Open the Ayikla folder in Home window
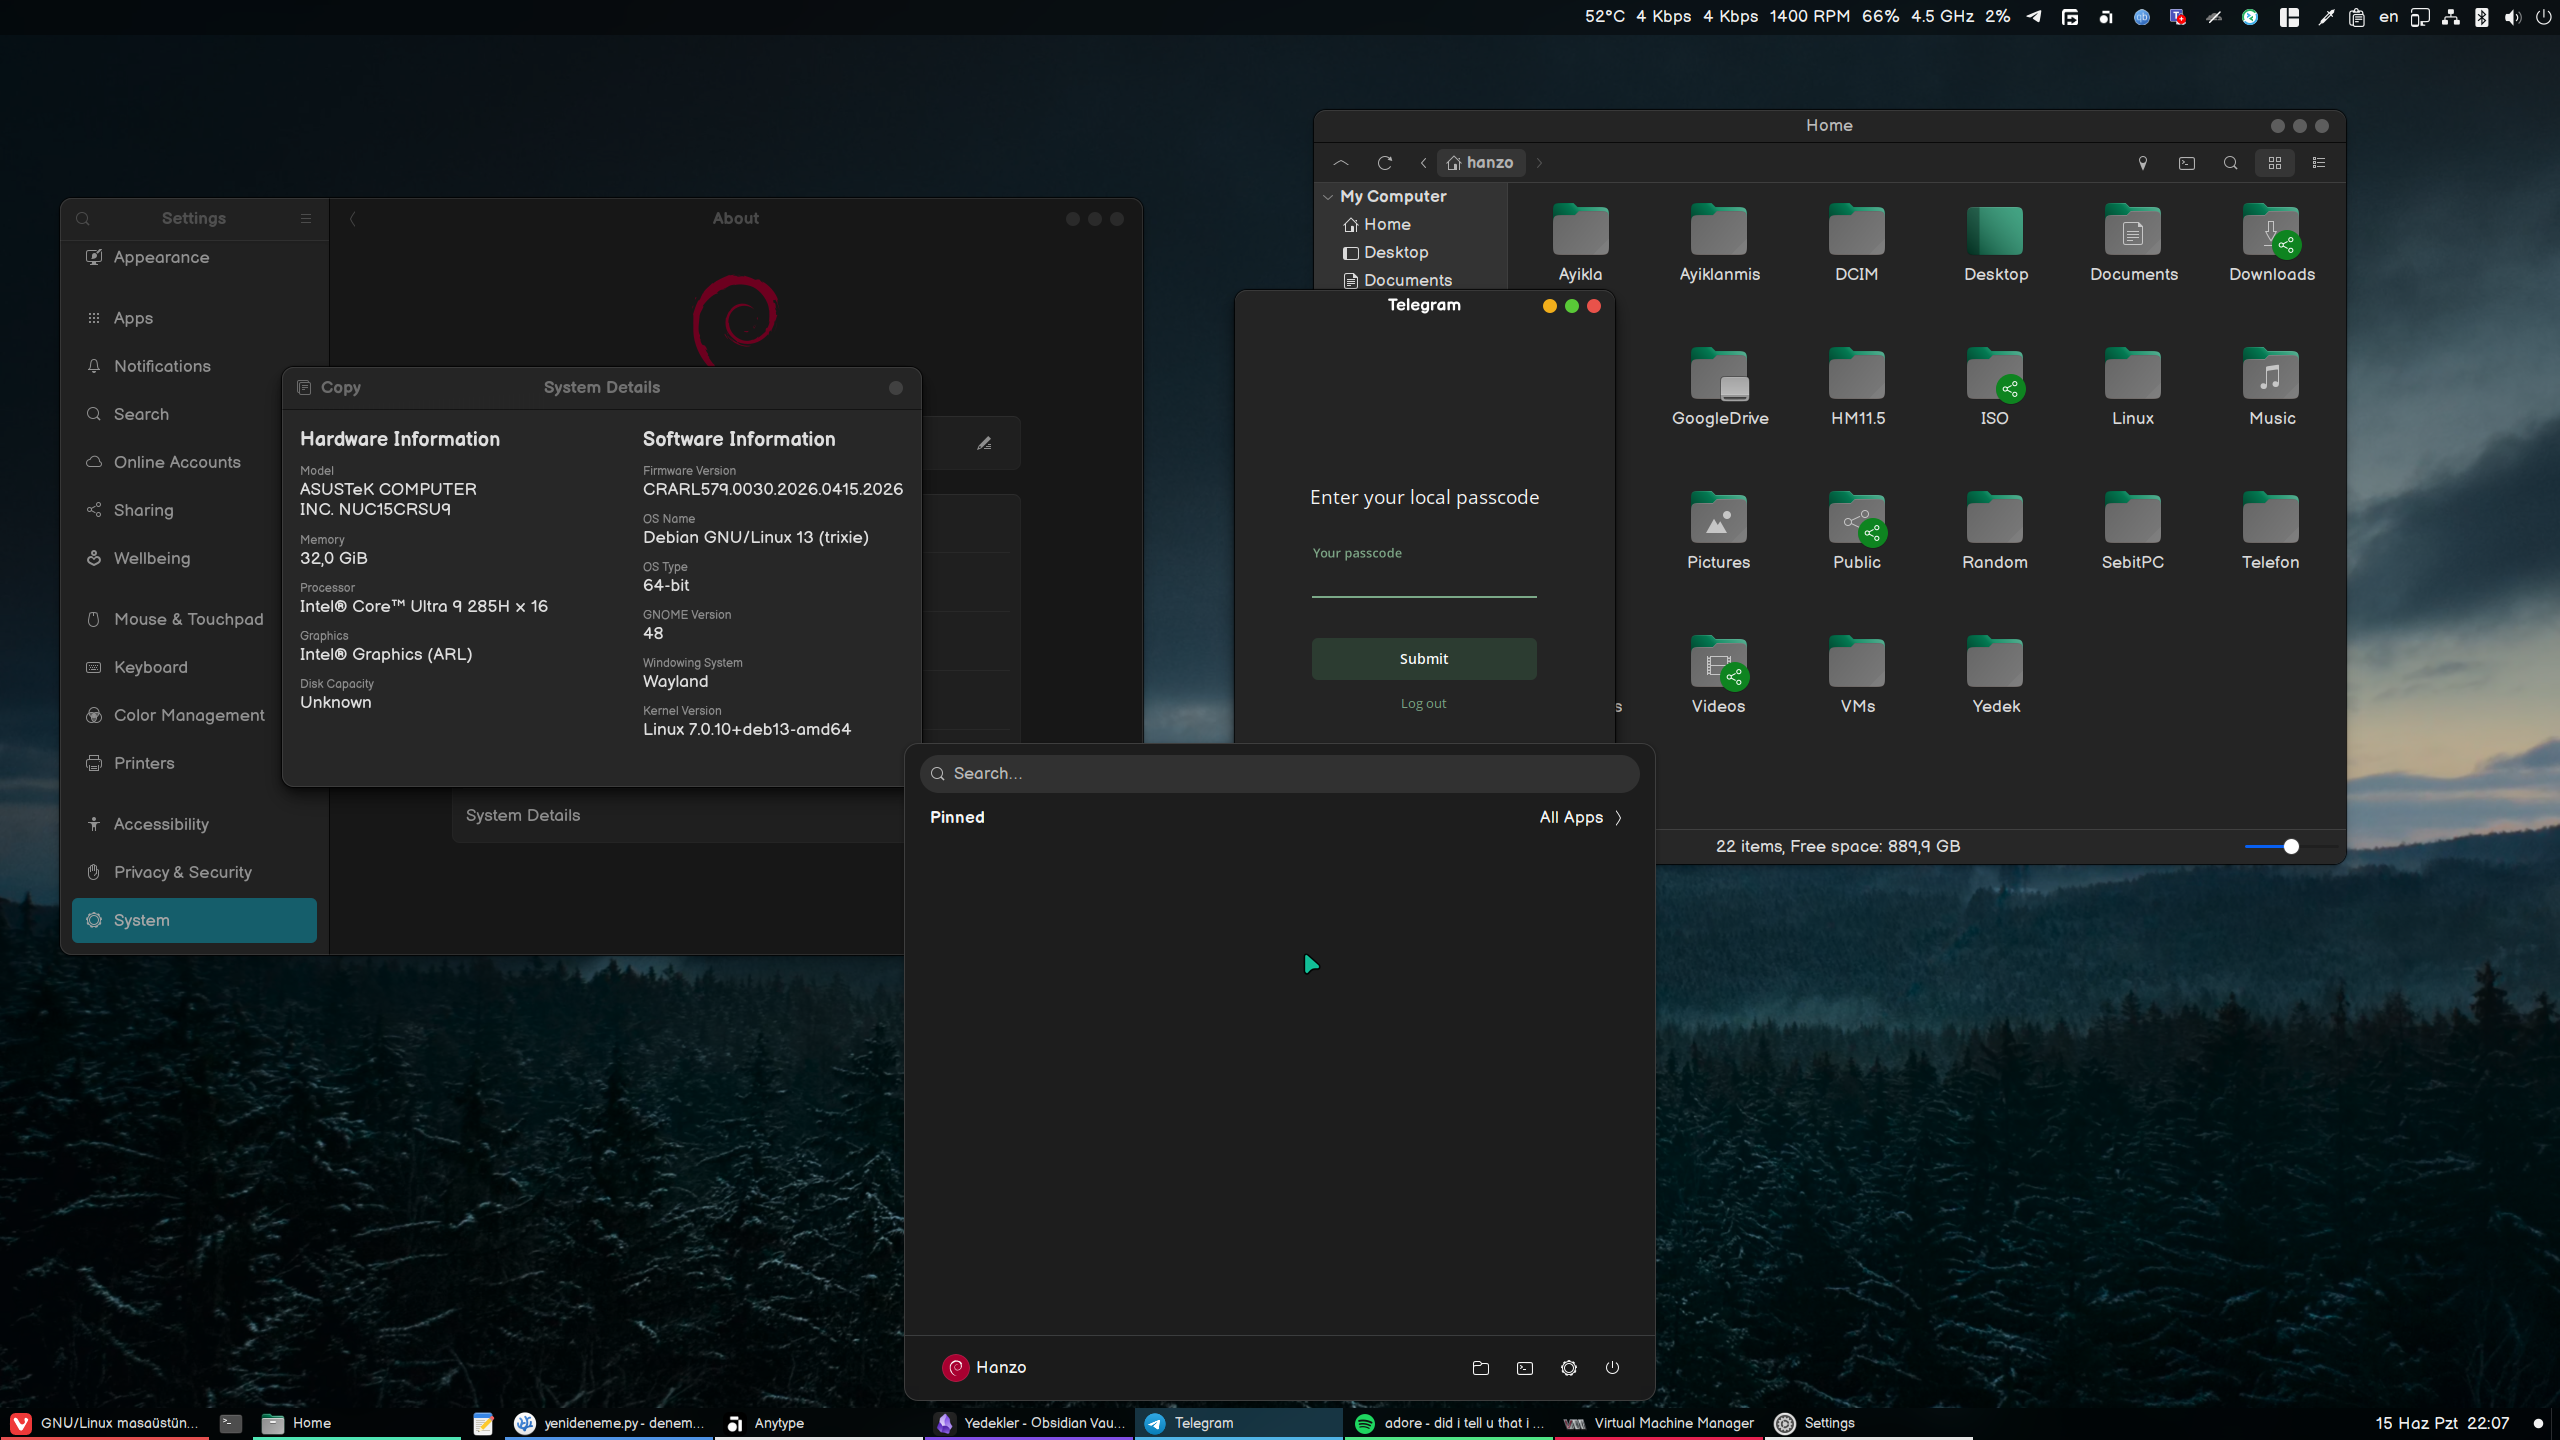 [1580, 244]
